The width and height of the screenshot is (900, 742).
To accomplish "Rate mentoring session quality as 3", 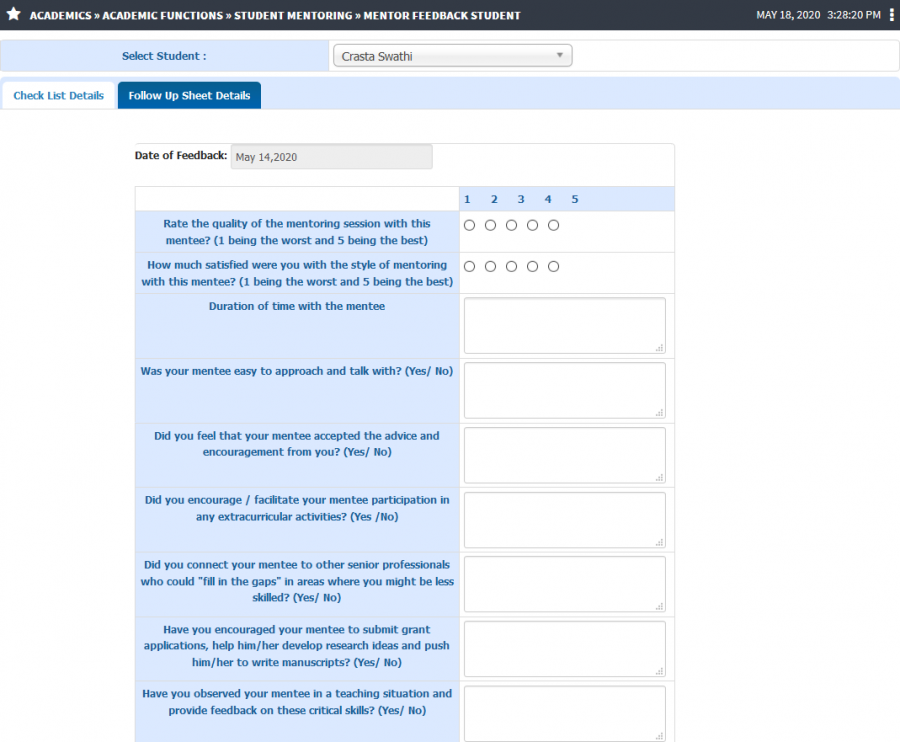I will (511, 226).
